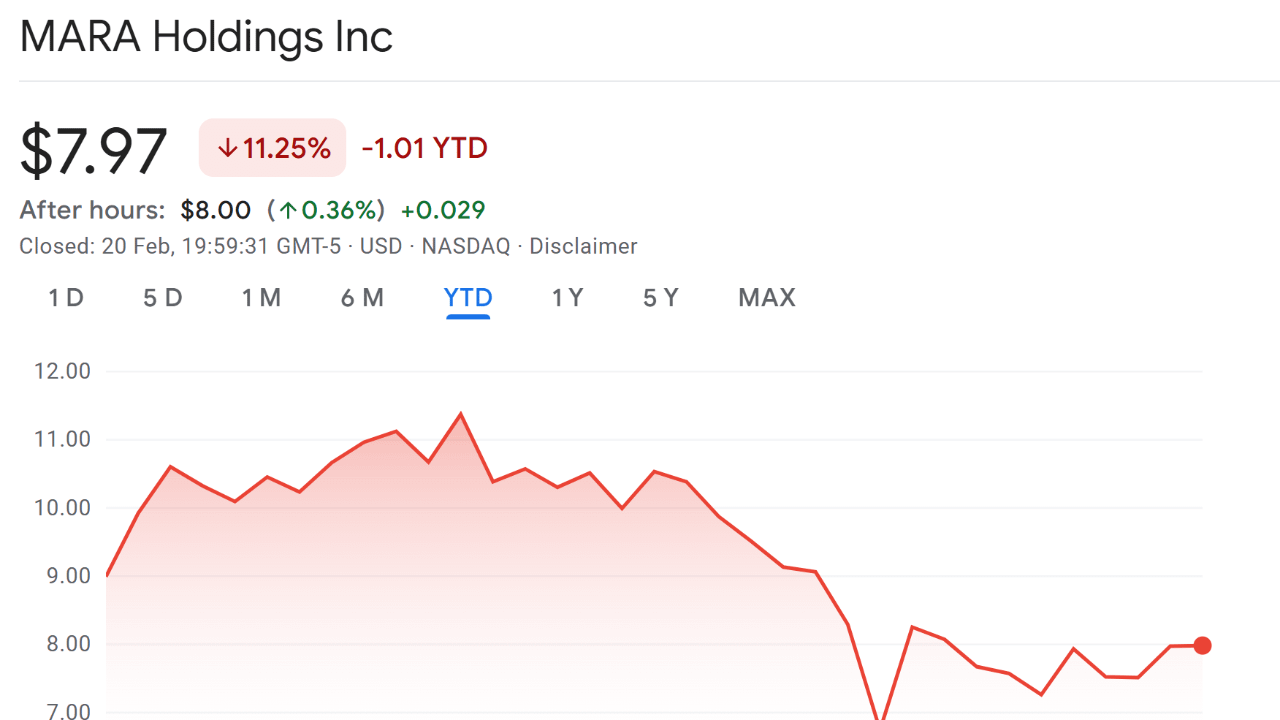Click the green up arrow beside 0.36%
Screen dimensions: 1280x720
[x=288, y=211]
